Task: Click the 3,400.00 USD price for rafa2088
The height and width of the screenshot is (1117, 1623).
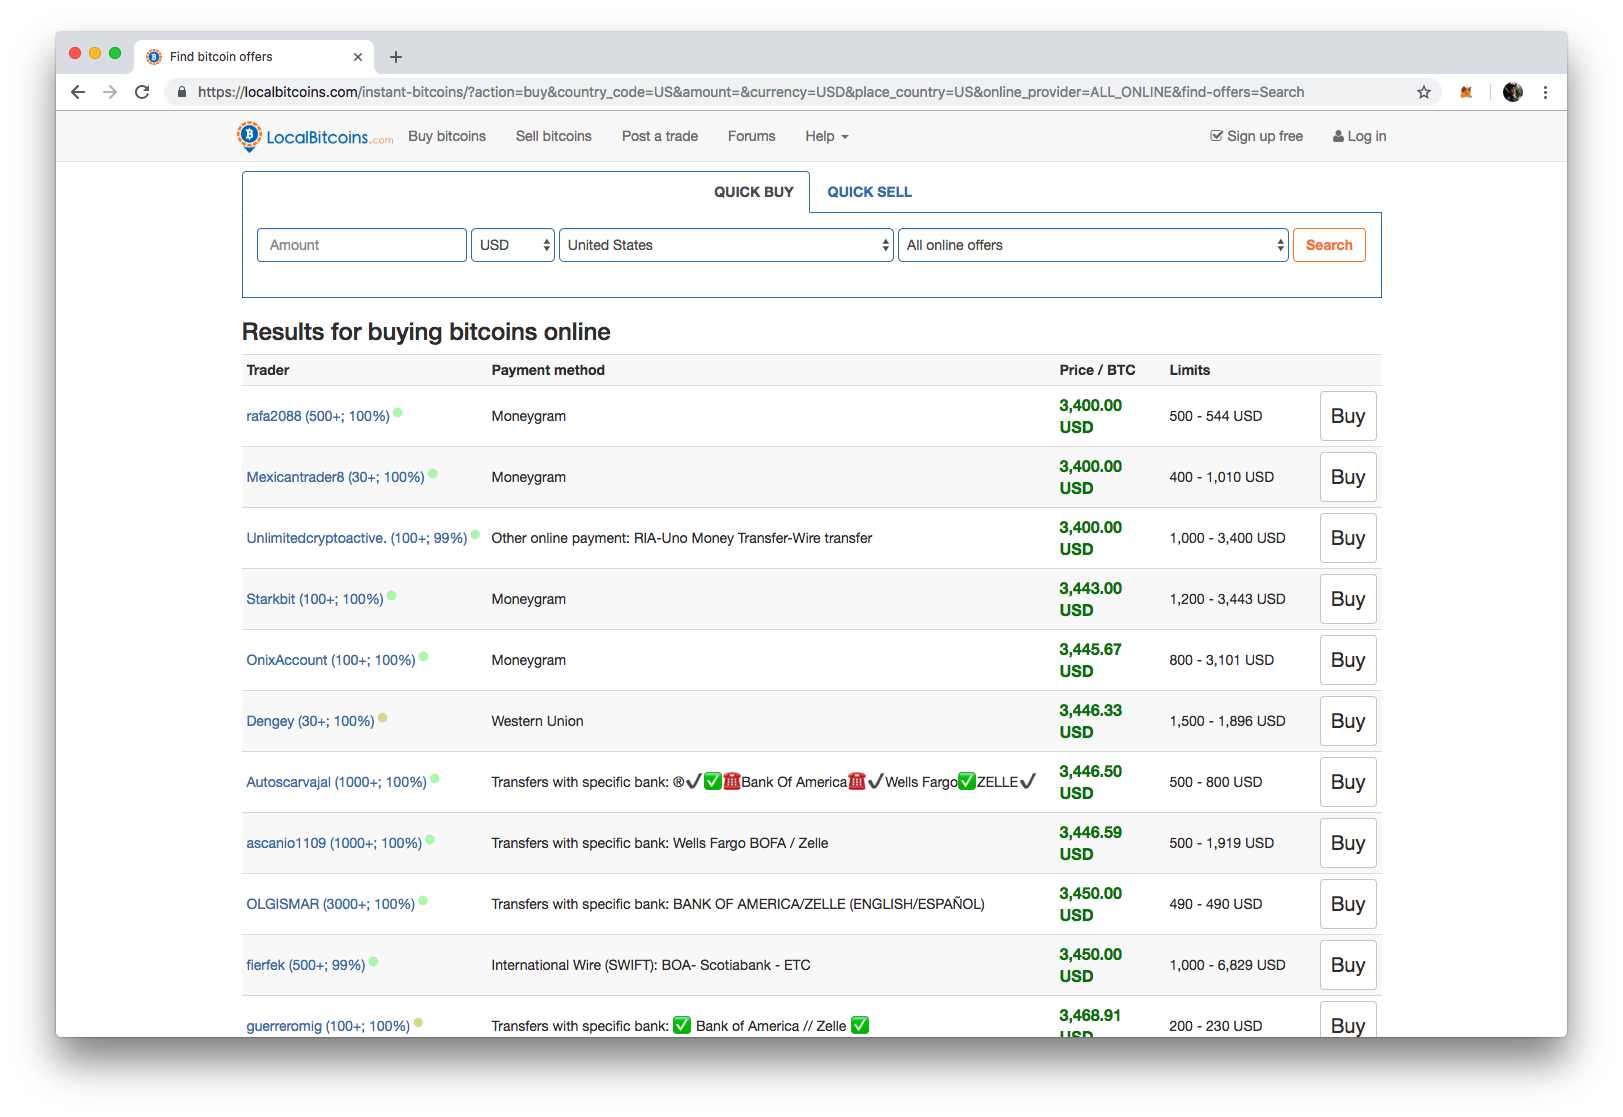Action: point(1090,416)
